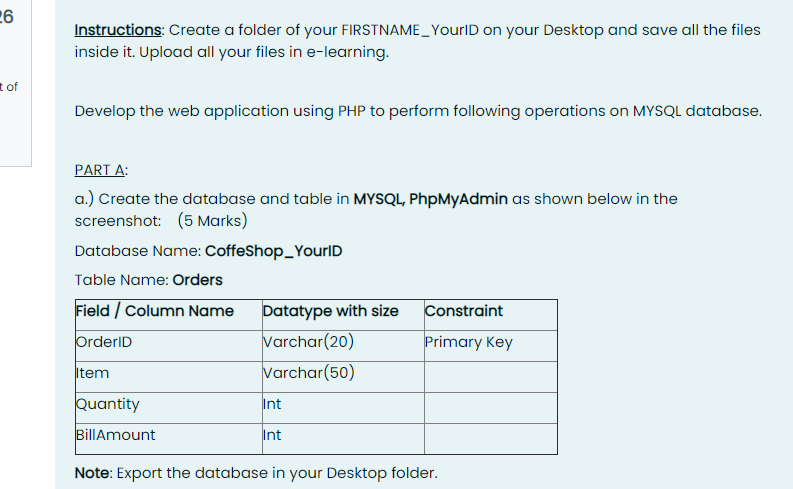This screenshot has height=489, width=793.
Task: Click the underlined PART A heading
Action: [x=100, y=170]
